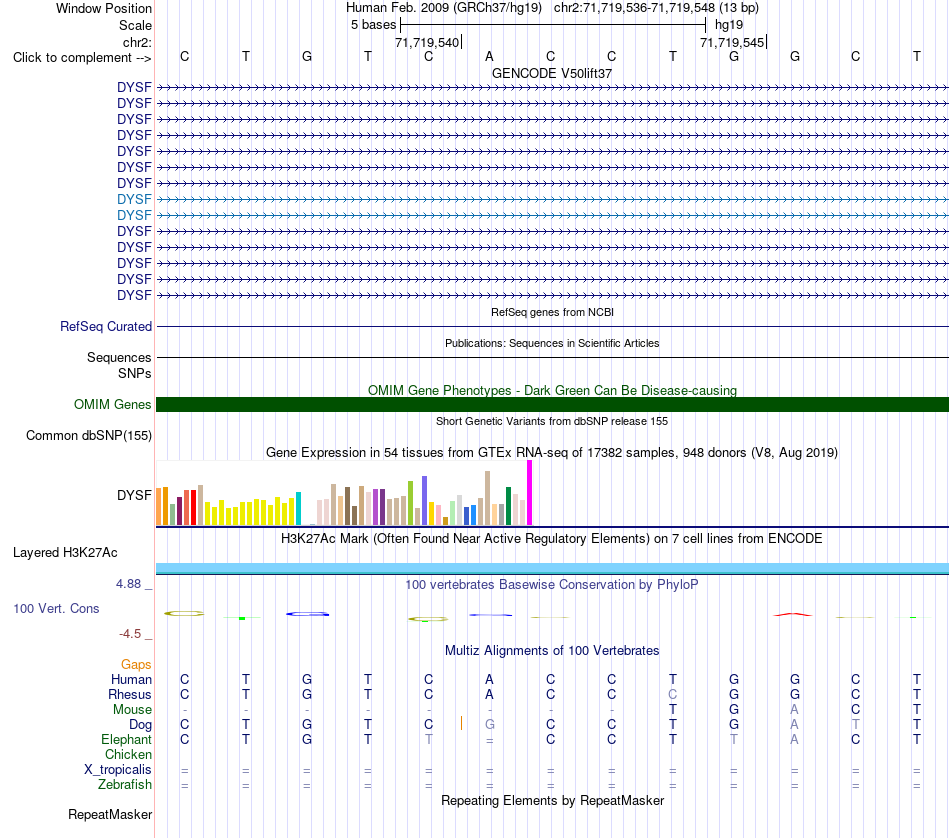Click the A base in Elephant row

[794, 739]
